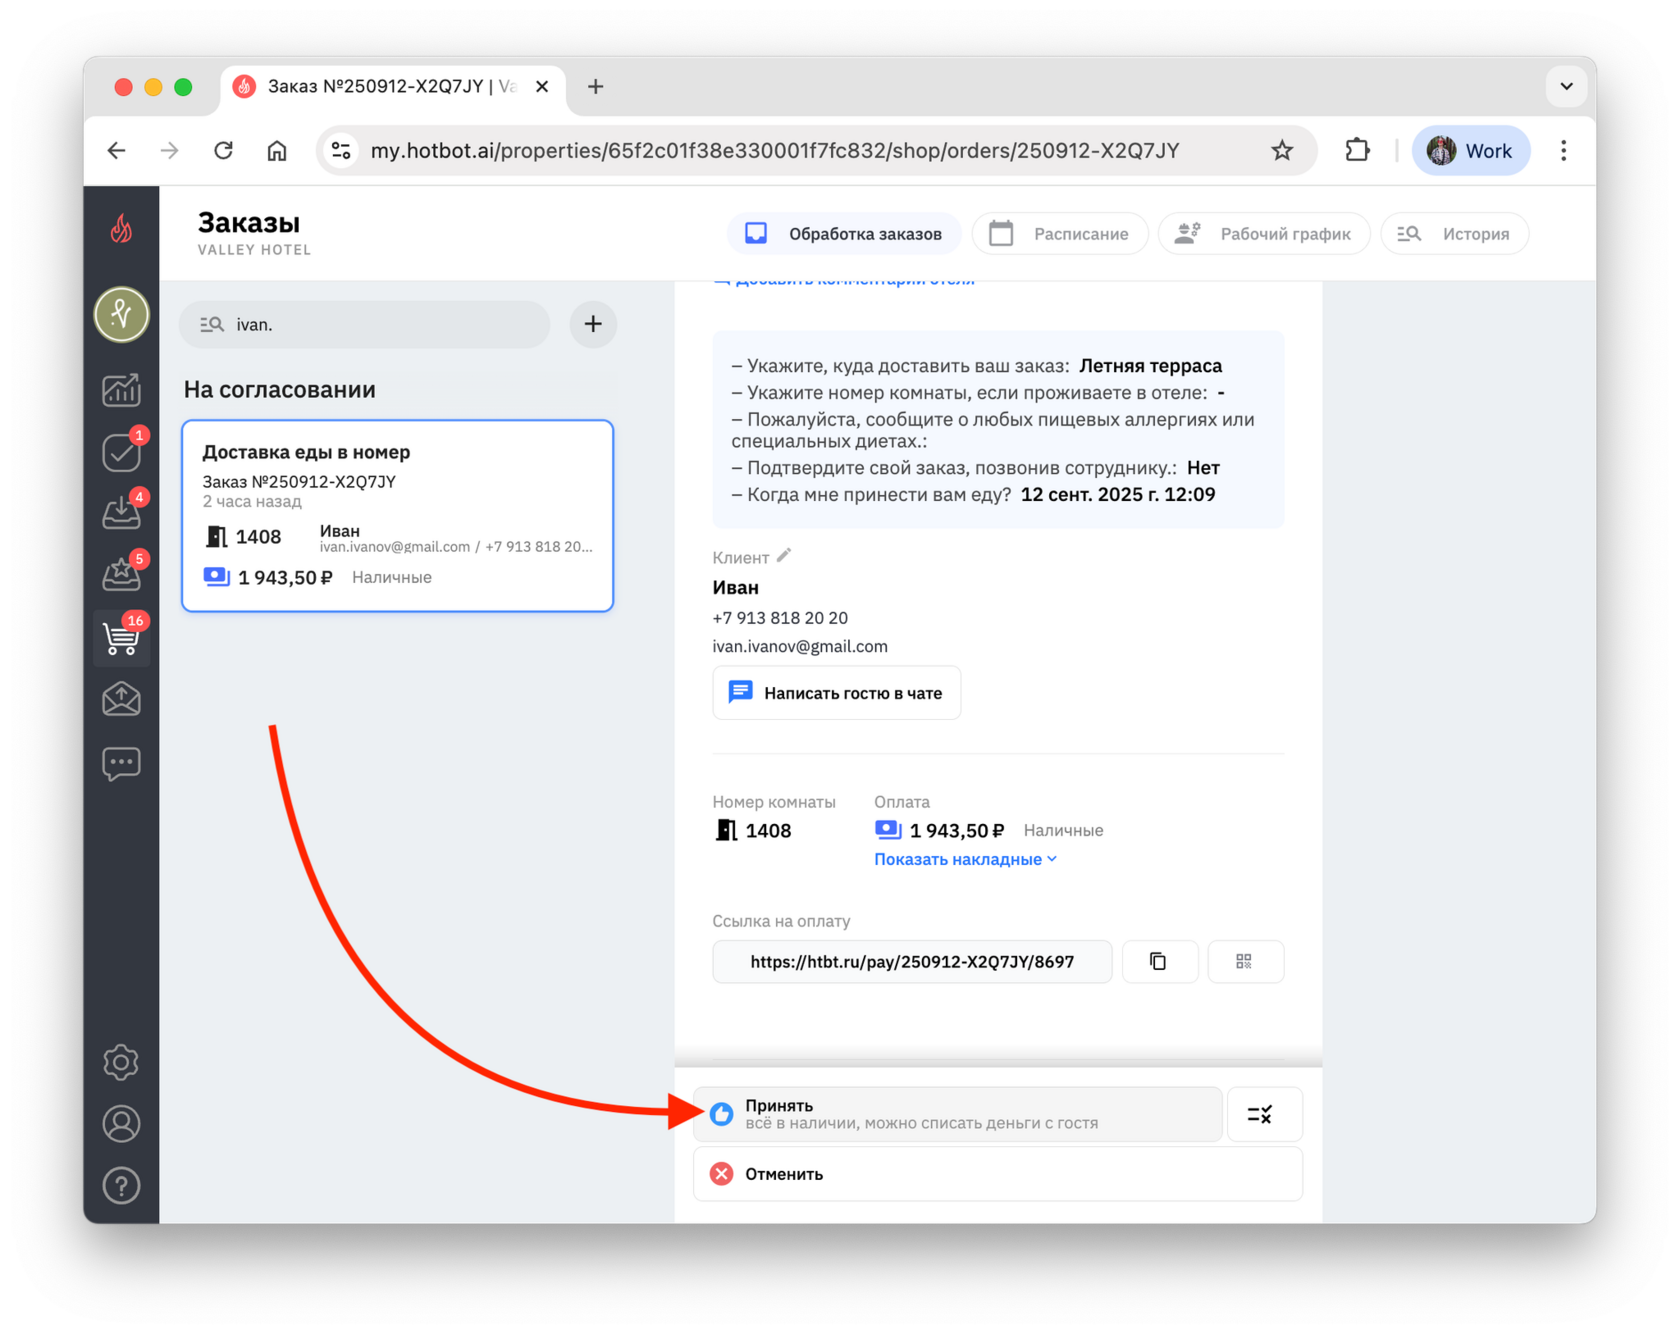Close the Заказ №250912-X2Q7JY browser tab
The width and height of the screenshot is (1680, 1334).
542,87
